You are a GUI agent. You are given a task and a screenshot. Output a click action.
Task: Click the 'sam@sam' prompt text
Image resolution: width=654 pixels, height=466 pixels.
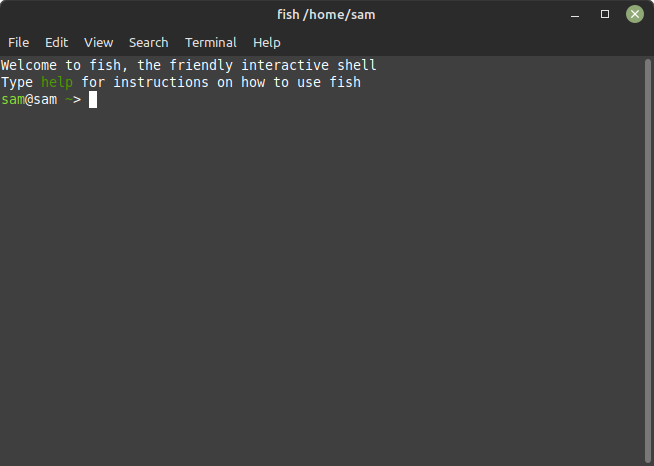(29, 100)
